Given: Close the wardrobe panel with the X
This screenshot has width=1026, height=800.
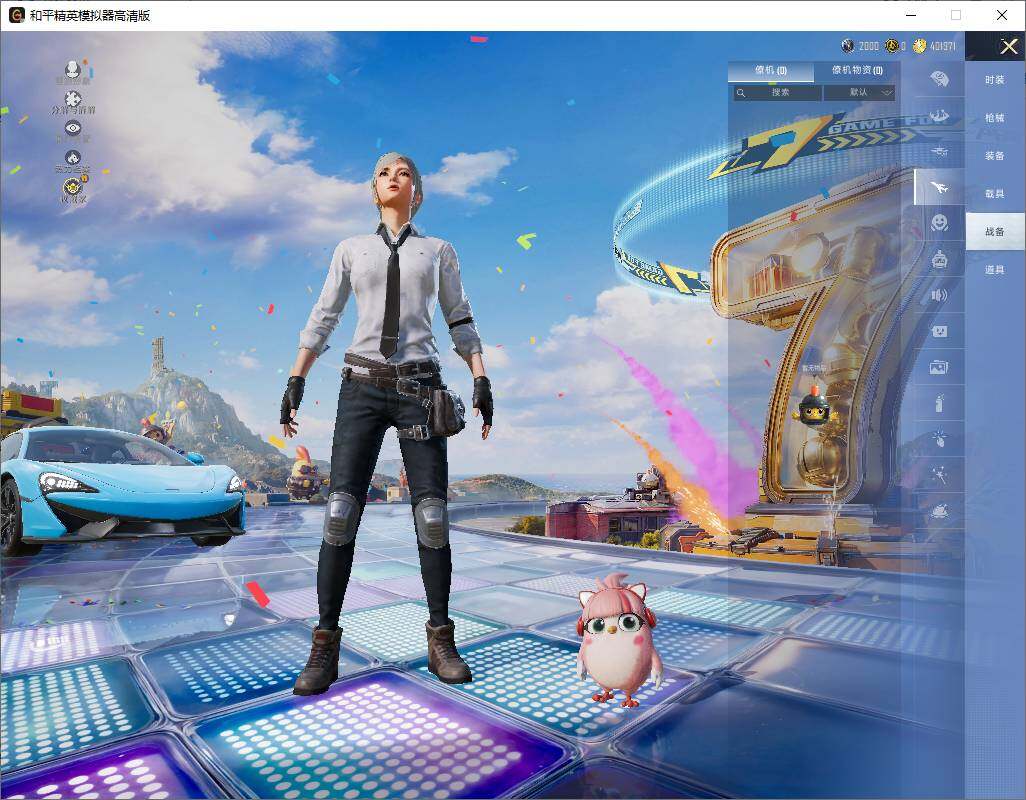Looking at the screenshot, I should click(1008, 46).
